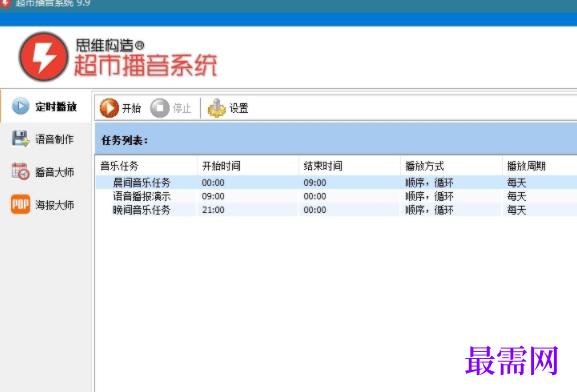Sort by 音乐任务 column header

click(146, 166)
